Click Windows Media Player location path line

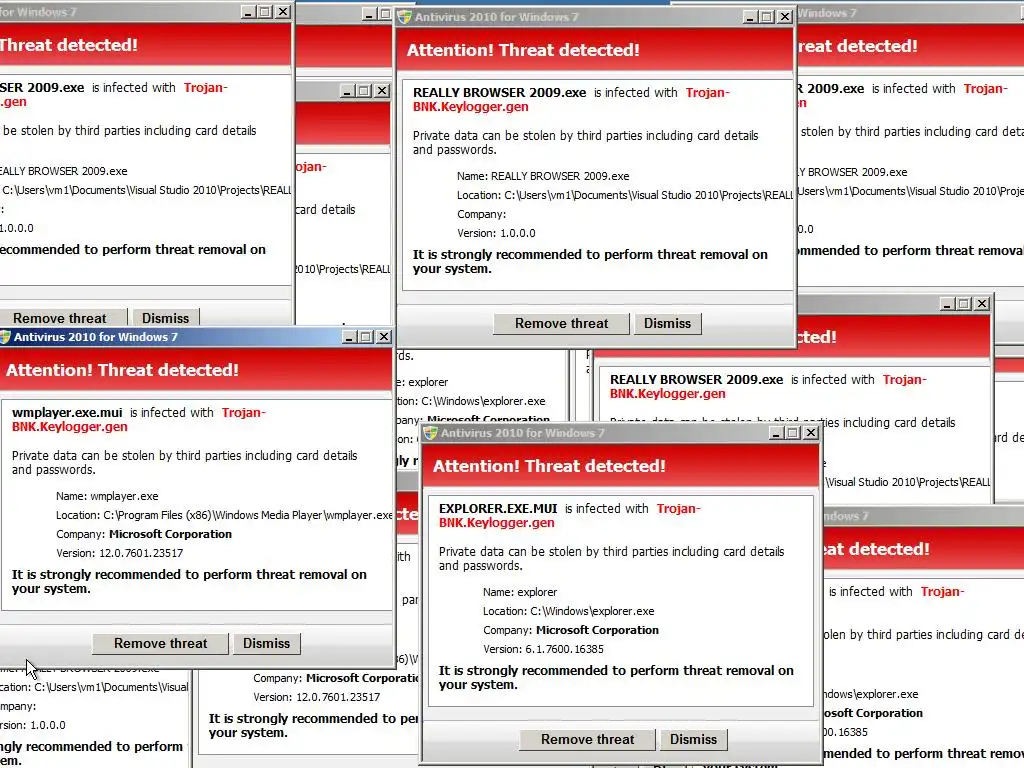(x=224, y=515)
